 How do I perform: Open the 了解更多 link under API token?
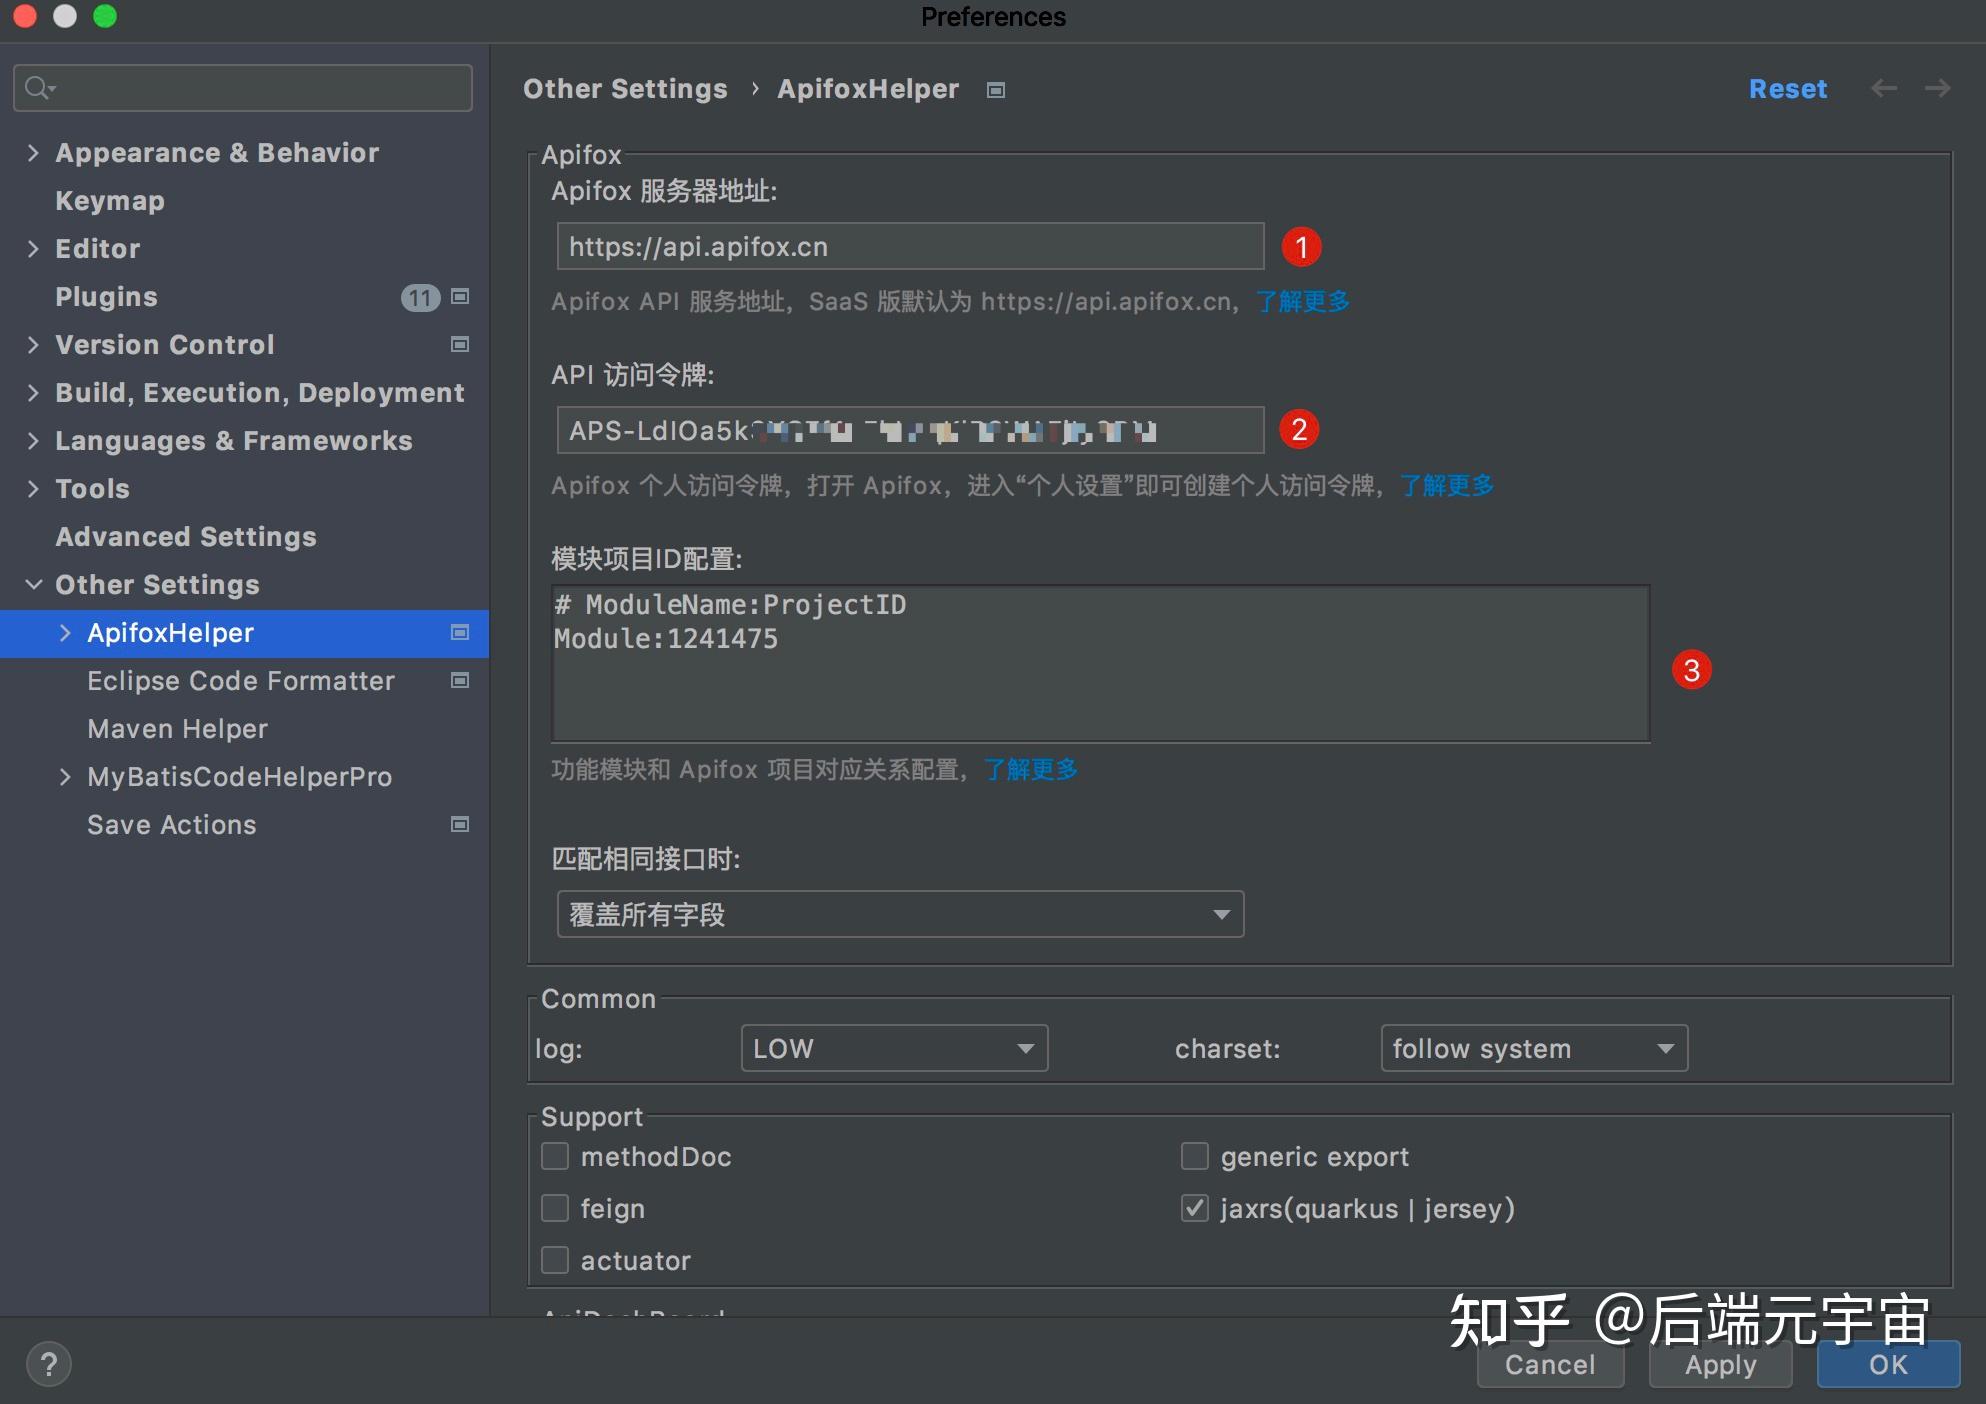(1446, 486)
